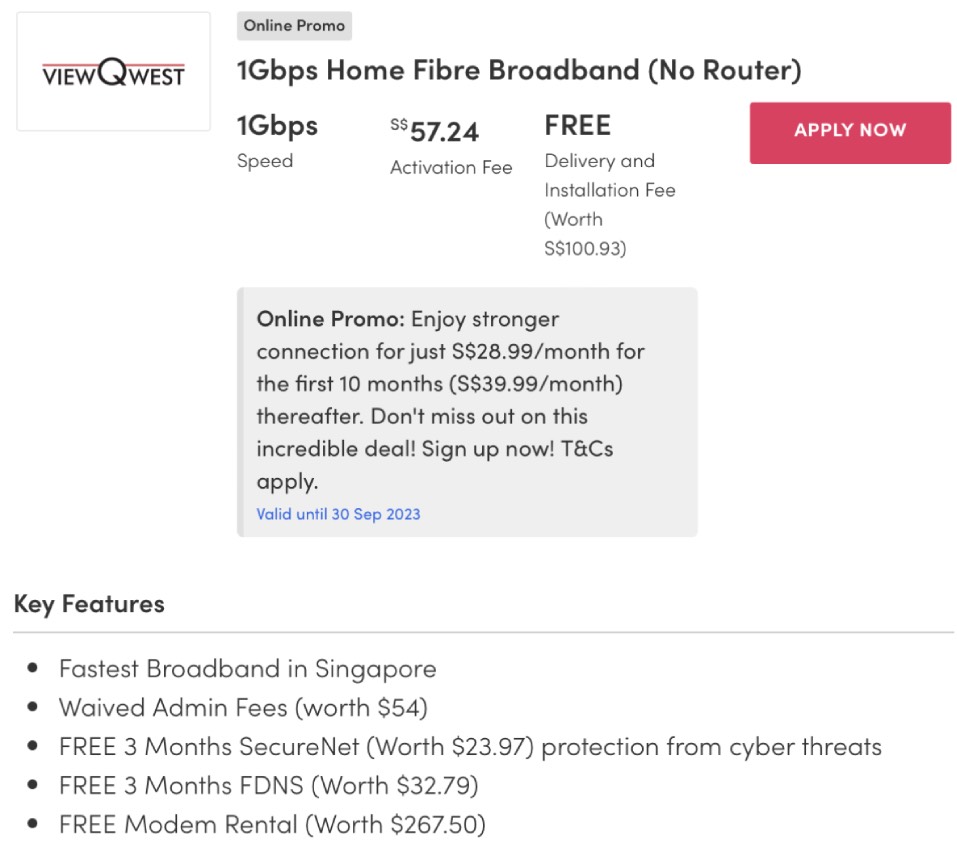This screenshot has width=957, height=850.
Task: Click the 'Valid until 30 Sep 2023' link
Action: tap(338, 514)
